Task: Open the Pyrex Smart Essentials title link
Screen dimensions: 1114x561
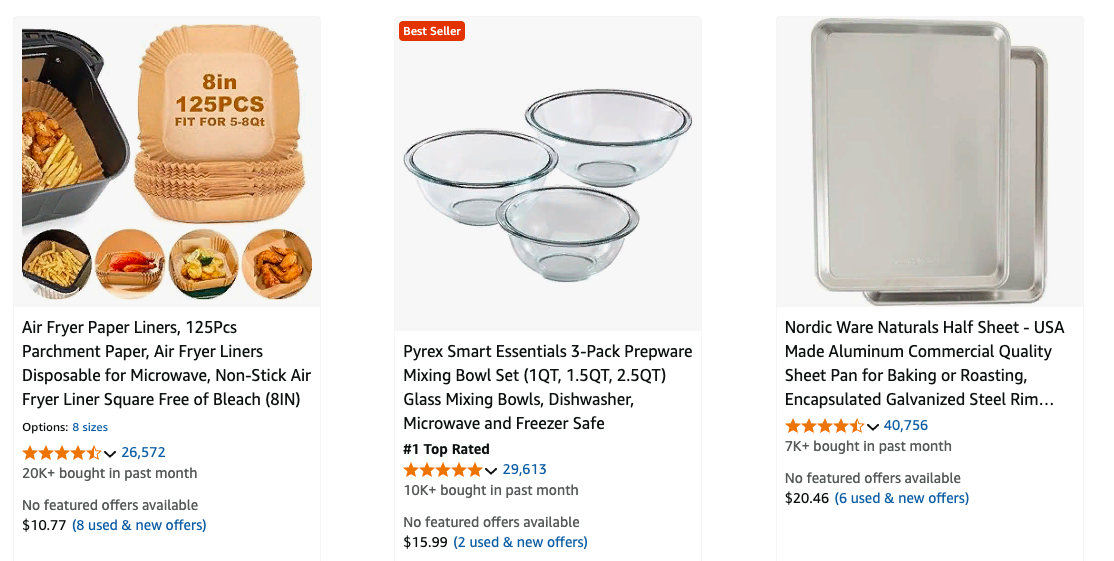Action: click(548, 387)
